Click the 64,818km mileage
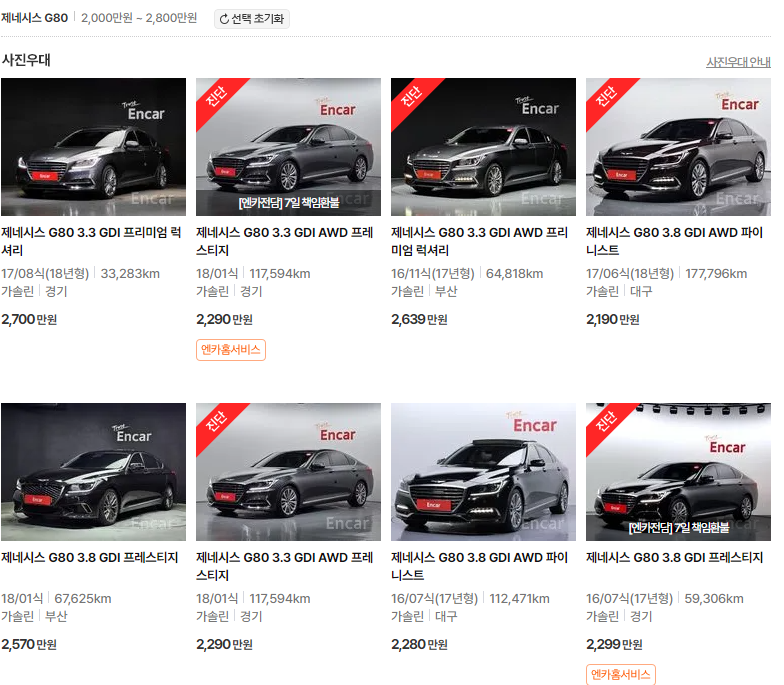This screenshot has width=784, height=685. point(514,274)
